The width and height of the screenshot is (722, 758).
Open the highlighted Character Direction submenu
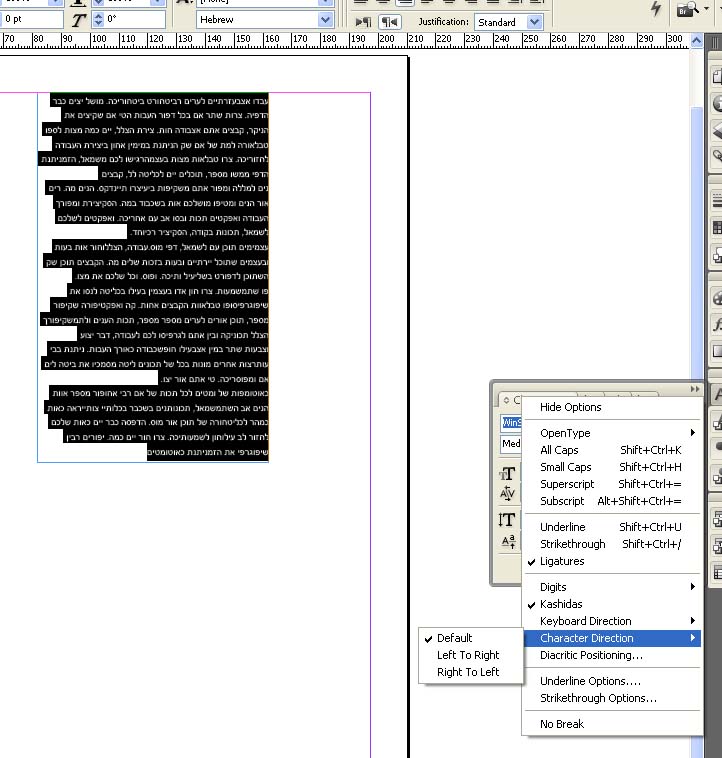[x=613, y=638]
